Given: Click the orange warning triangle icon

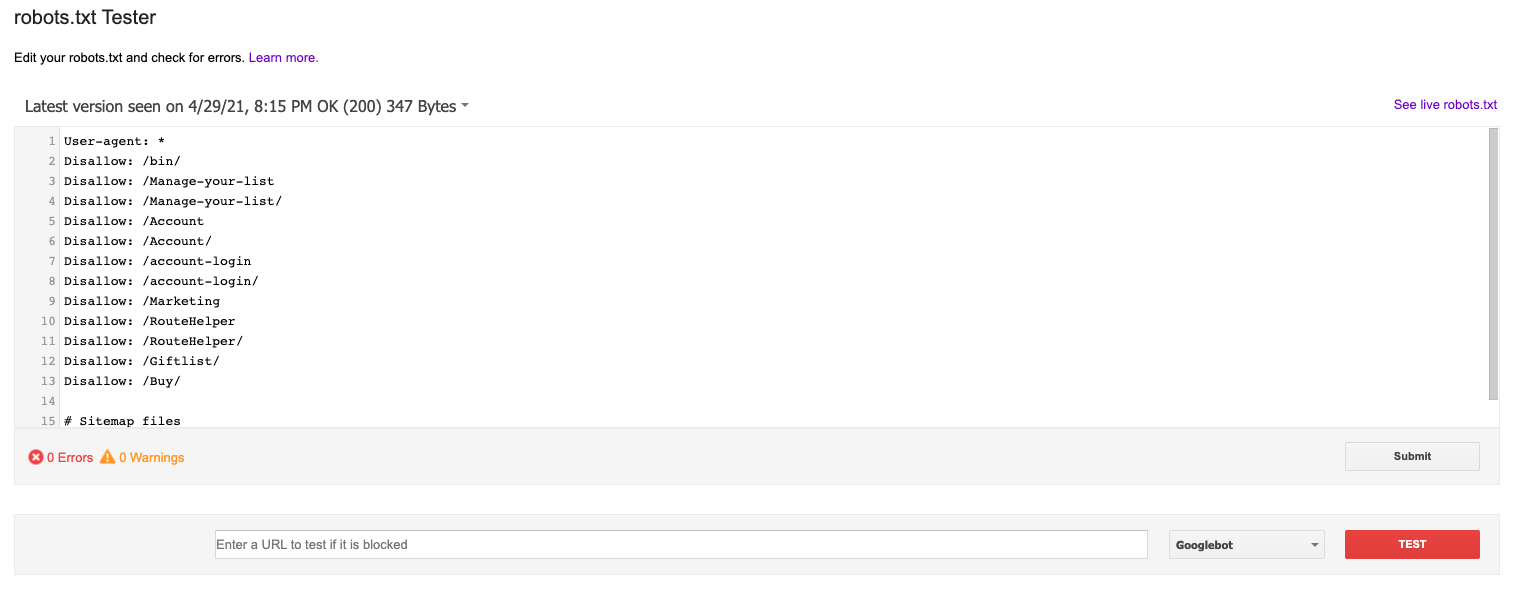Looking at the screenshot, I should [107, 457].
